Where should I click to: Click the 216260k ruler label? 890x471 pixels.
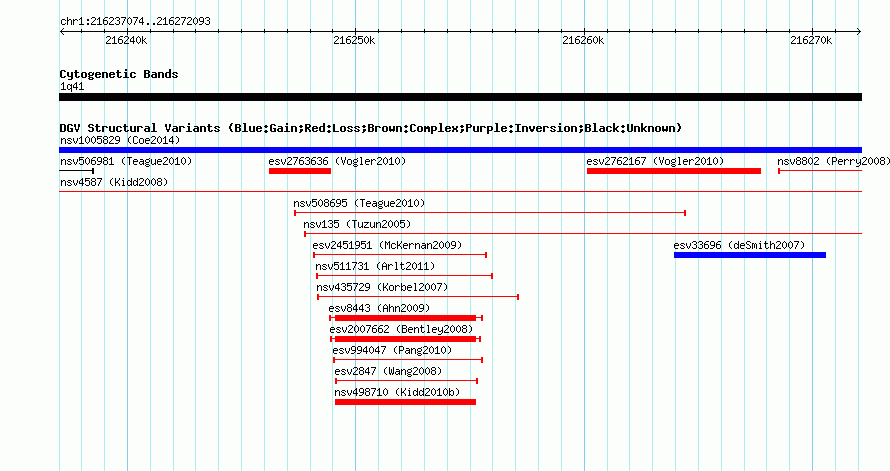pyautogui.click(x=583, y=40)
